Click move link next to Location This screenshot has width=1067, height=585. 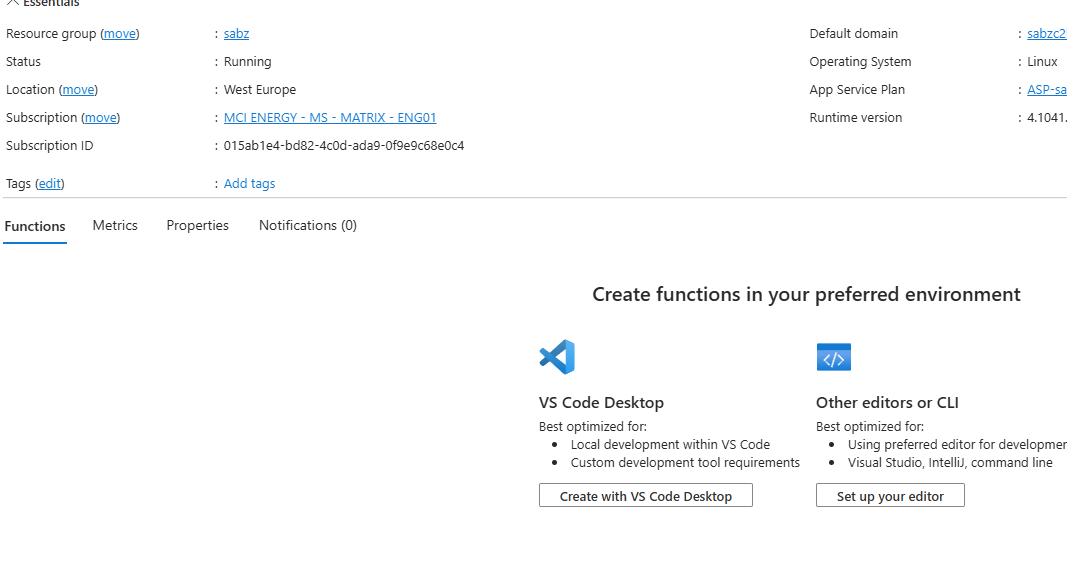pyautogui.click(x=78, y=89)
